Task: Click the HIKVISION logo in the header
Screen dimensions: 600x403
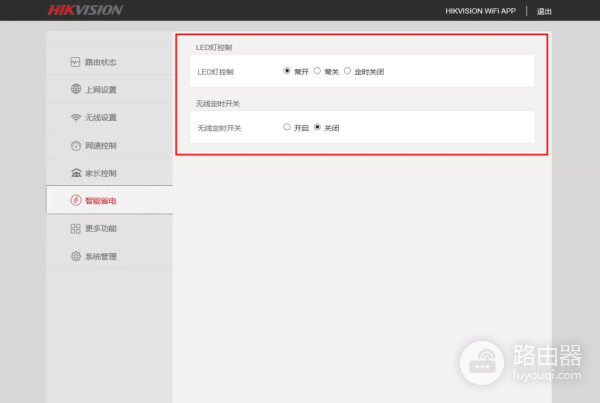Action: coord(85,11)
